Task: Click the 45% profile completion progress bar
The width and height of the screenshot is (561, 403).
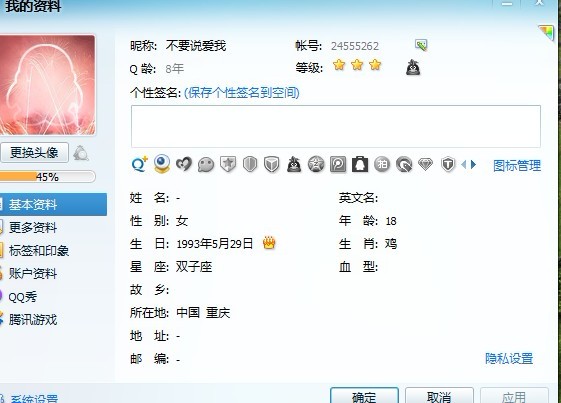Action: click(47, 176)
